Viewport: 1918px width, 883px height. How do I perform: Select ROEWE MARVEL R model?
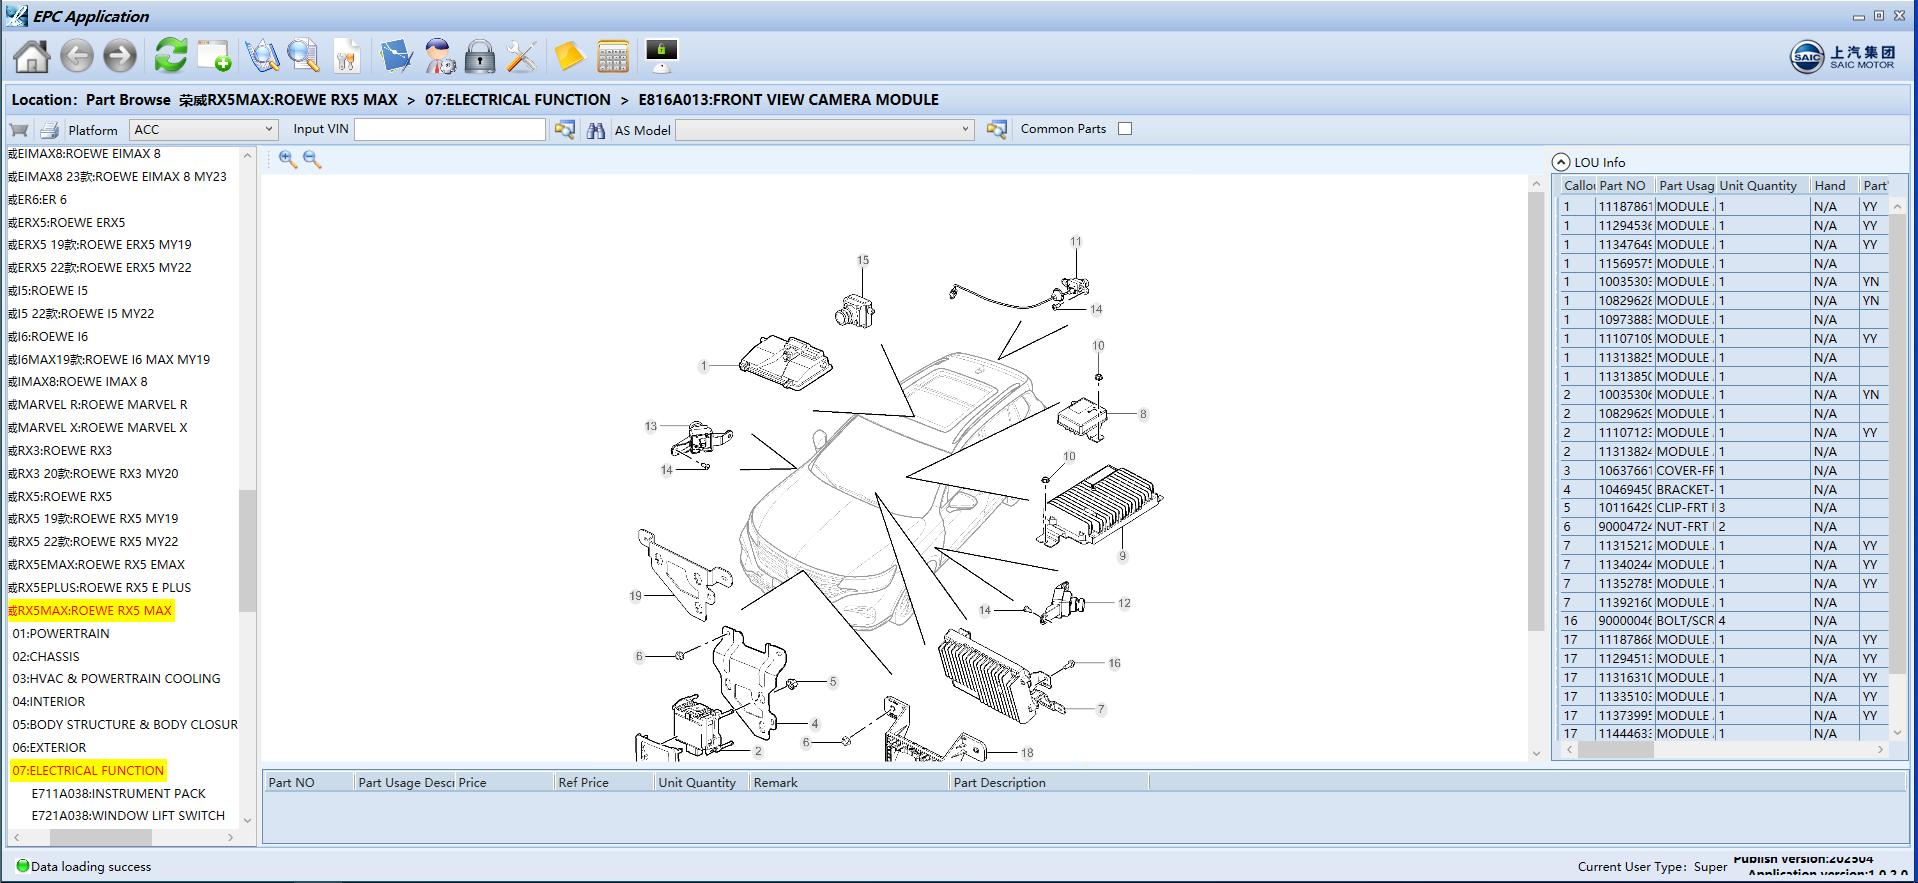tap(98, 404)
